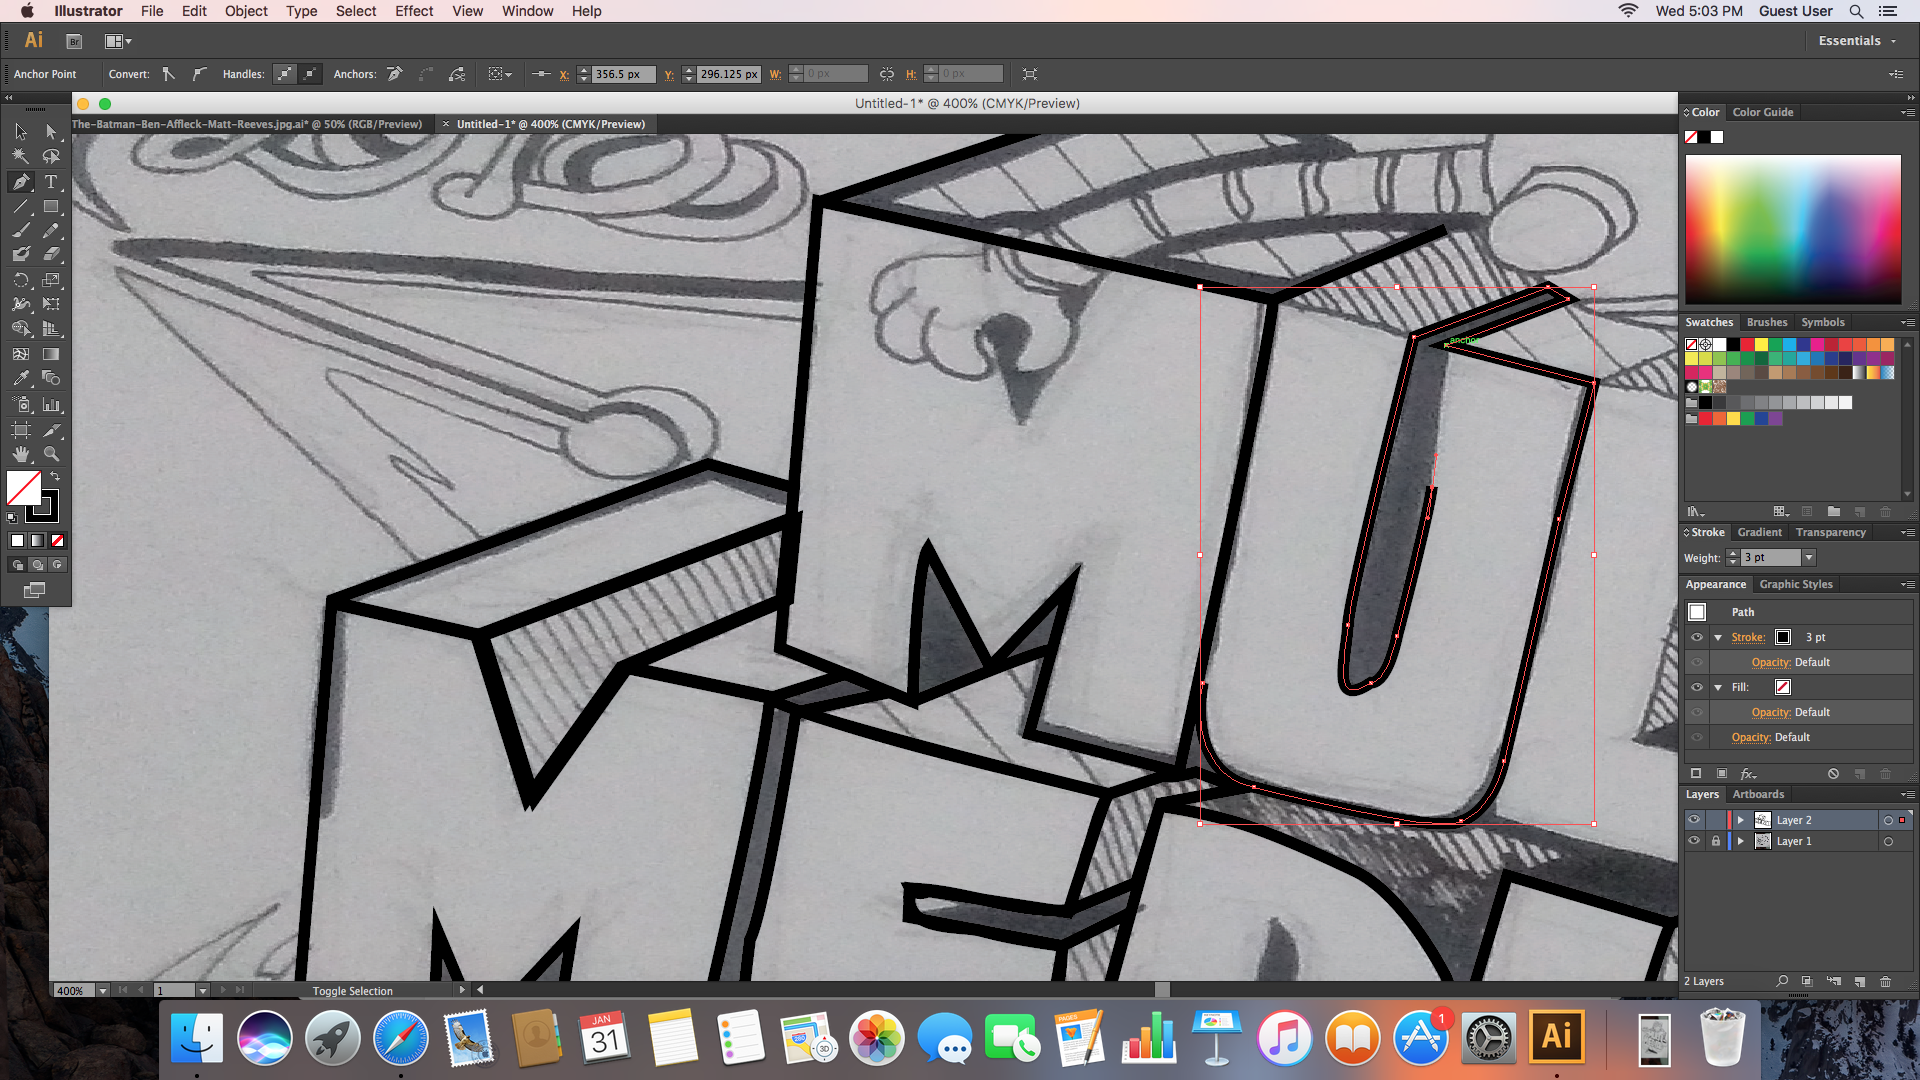The height and width of the screenshot is (1080, 1920).
Task: Select the Free Transform tool
Action: tap(51, 304)
